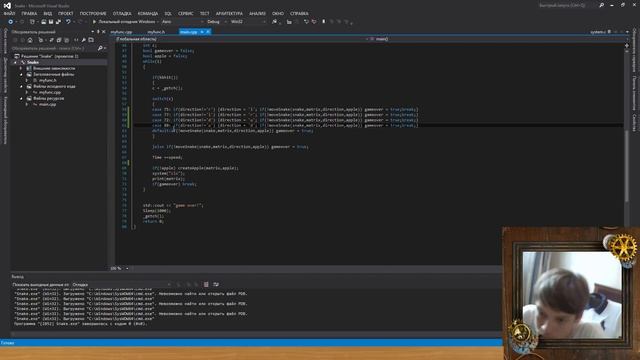640x360 pixels.
Task: Open the АНАЛИЗ menu
Action: point(257,13)
